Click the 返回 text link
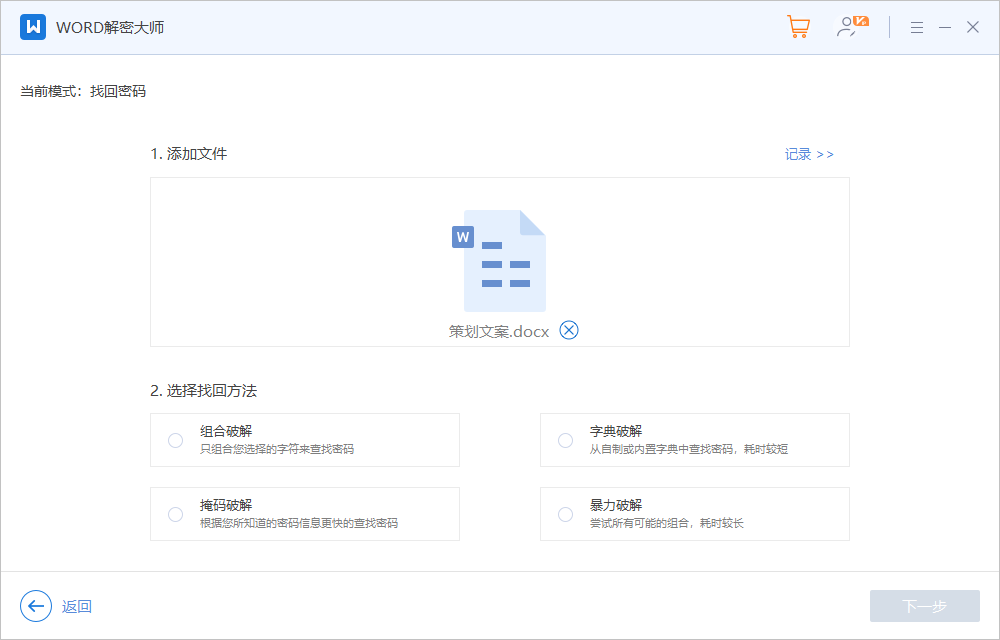 (77, 606)
